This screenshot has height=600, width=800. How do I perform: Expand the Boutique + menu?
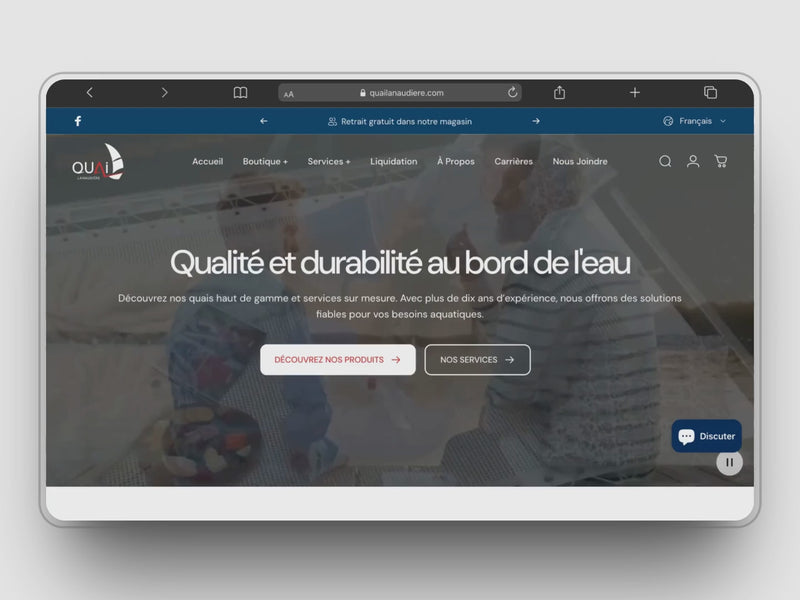point(265,161)
